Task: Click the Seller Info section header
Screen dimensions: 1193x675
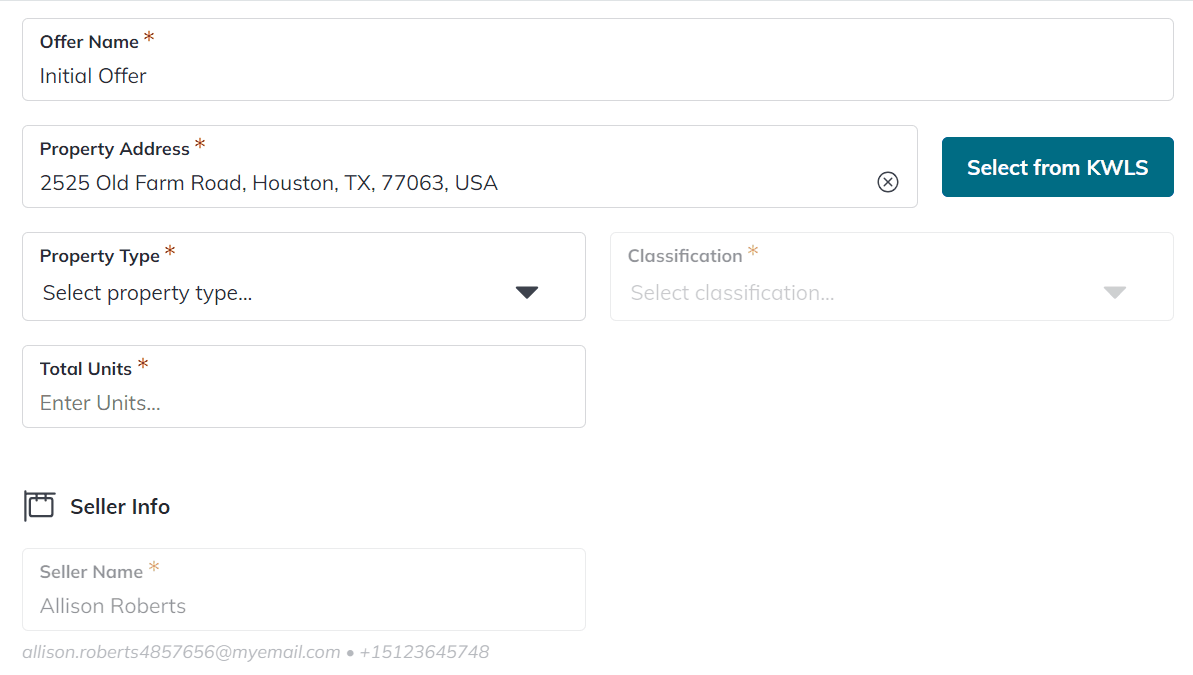Action: coord(119,506)
